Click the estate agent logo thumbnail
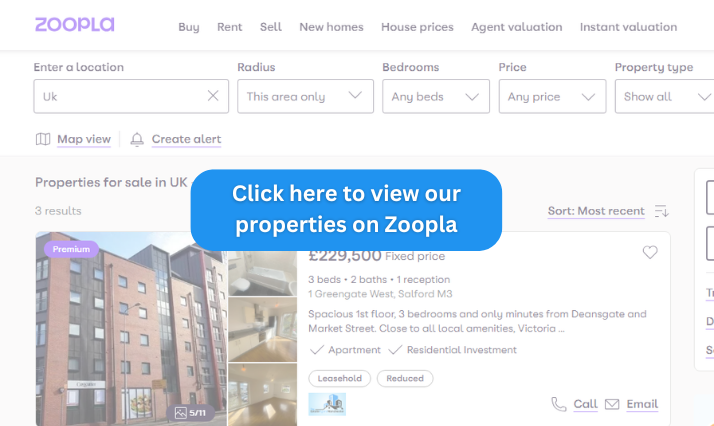Image resolution: width=714 pixels, height=426 pixels. [x=327, y=404]
